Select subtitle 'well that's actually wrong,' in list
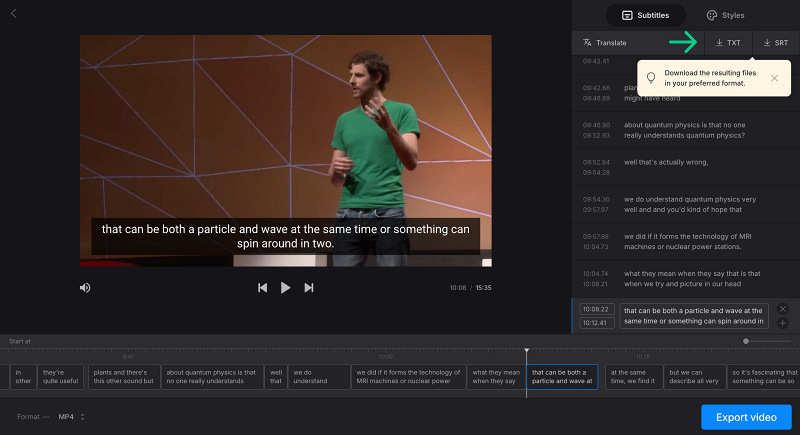The width and height of the screenshot is (800, 435). click(x=686, y=167)
